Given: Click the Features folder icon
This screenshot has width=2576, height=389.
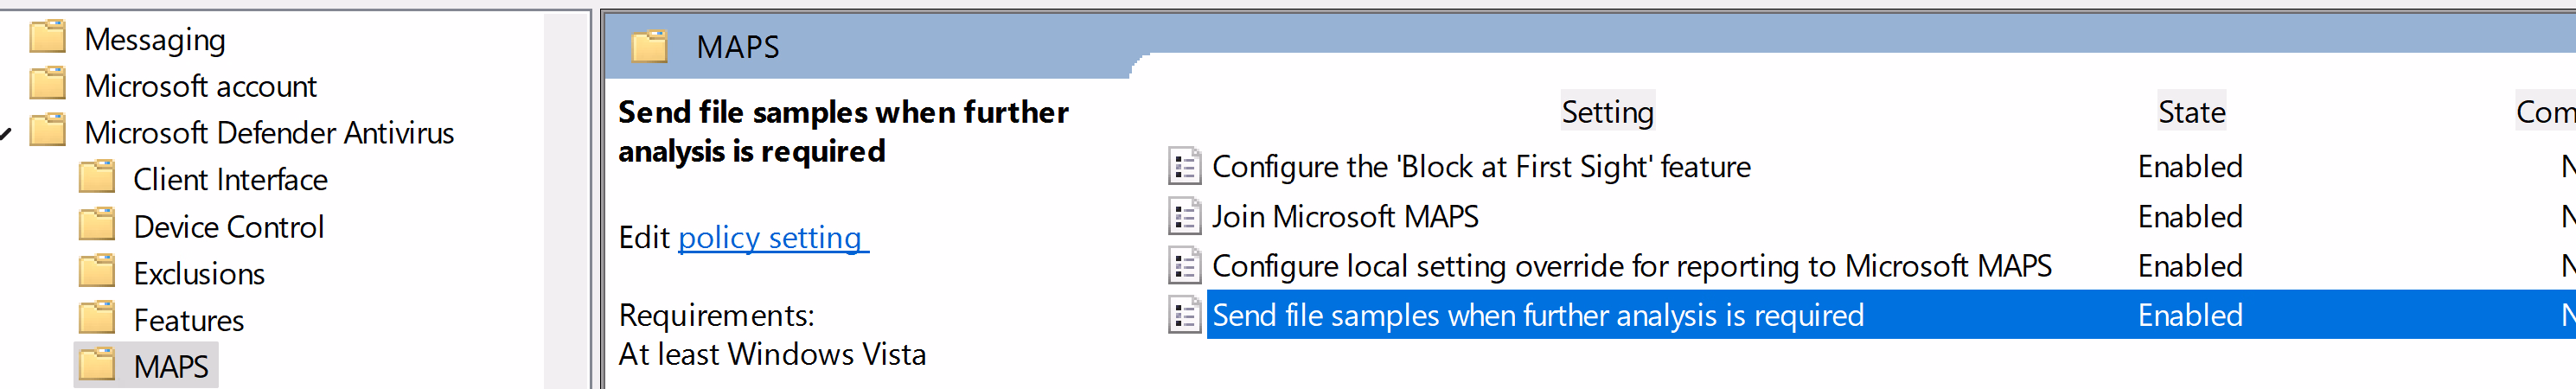Looking at the screenshot, I should [97, 320].
